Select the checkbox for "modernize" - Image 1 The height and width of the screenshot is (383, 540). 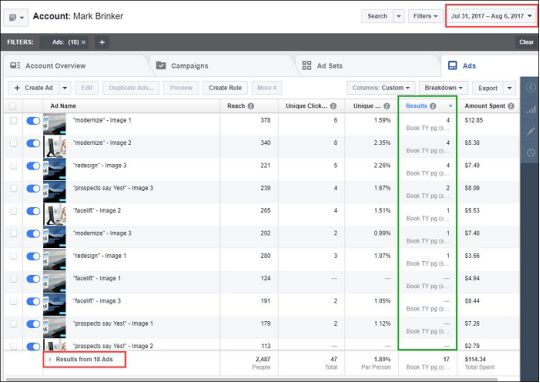[13, 121]
